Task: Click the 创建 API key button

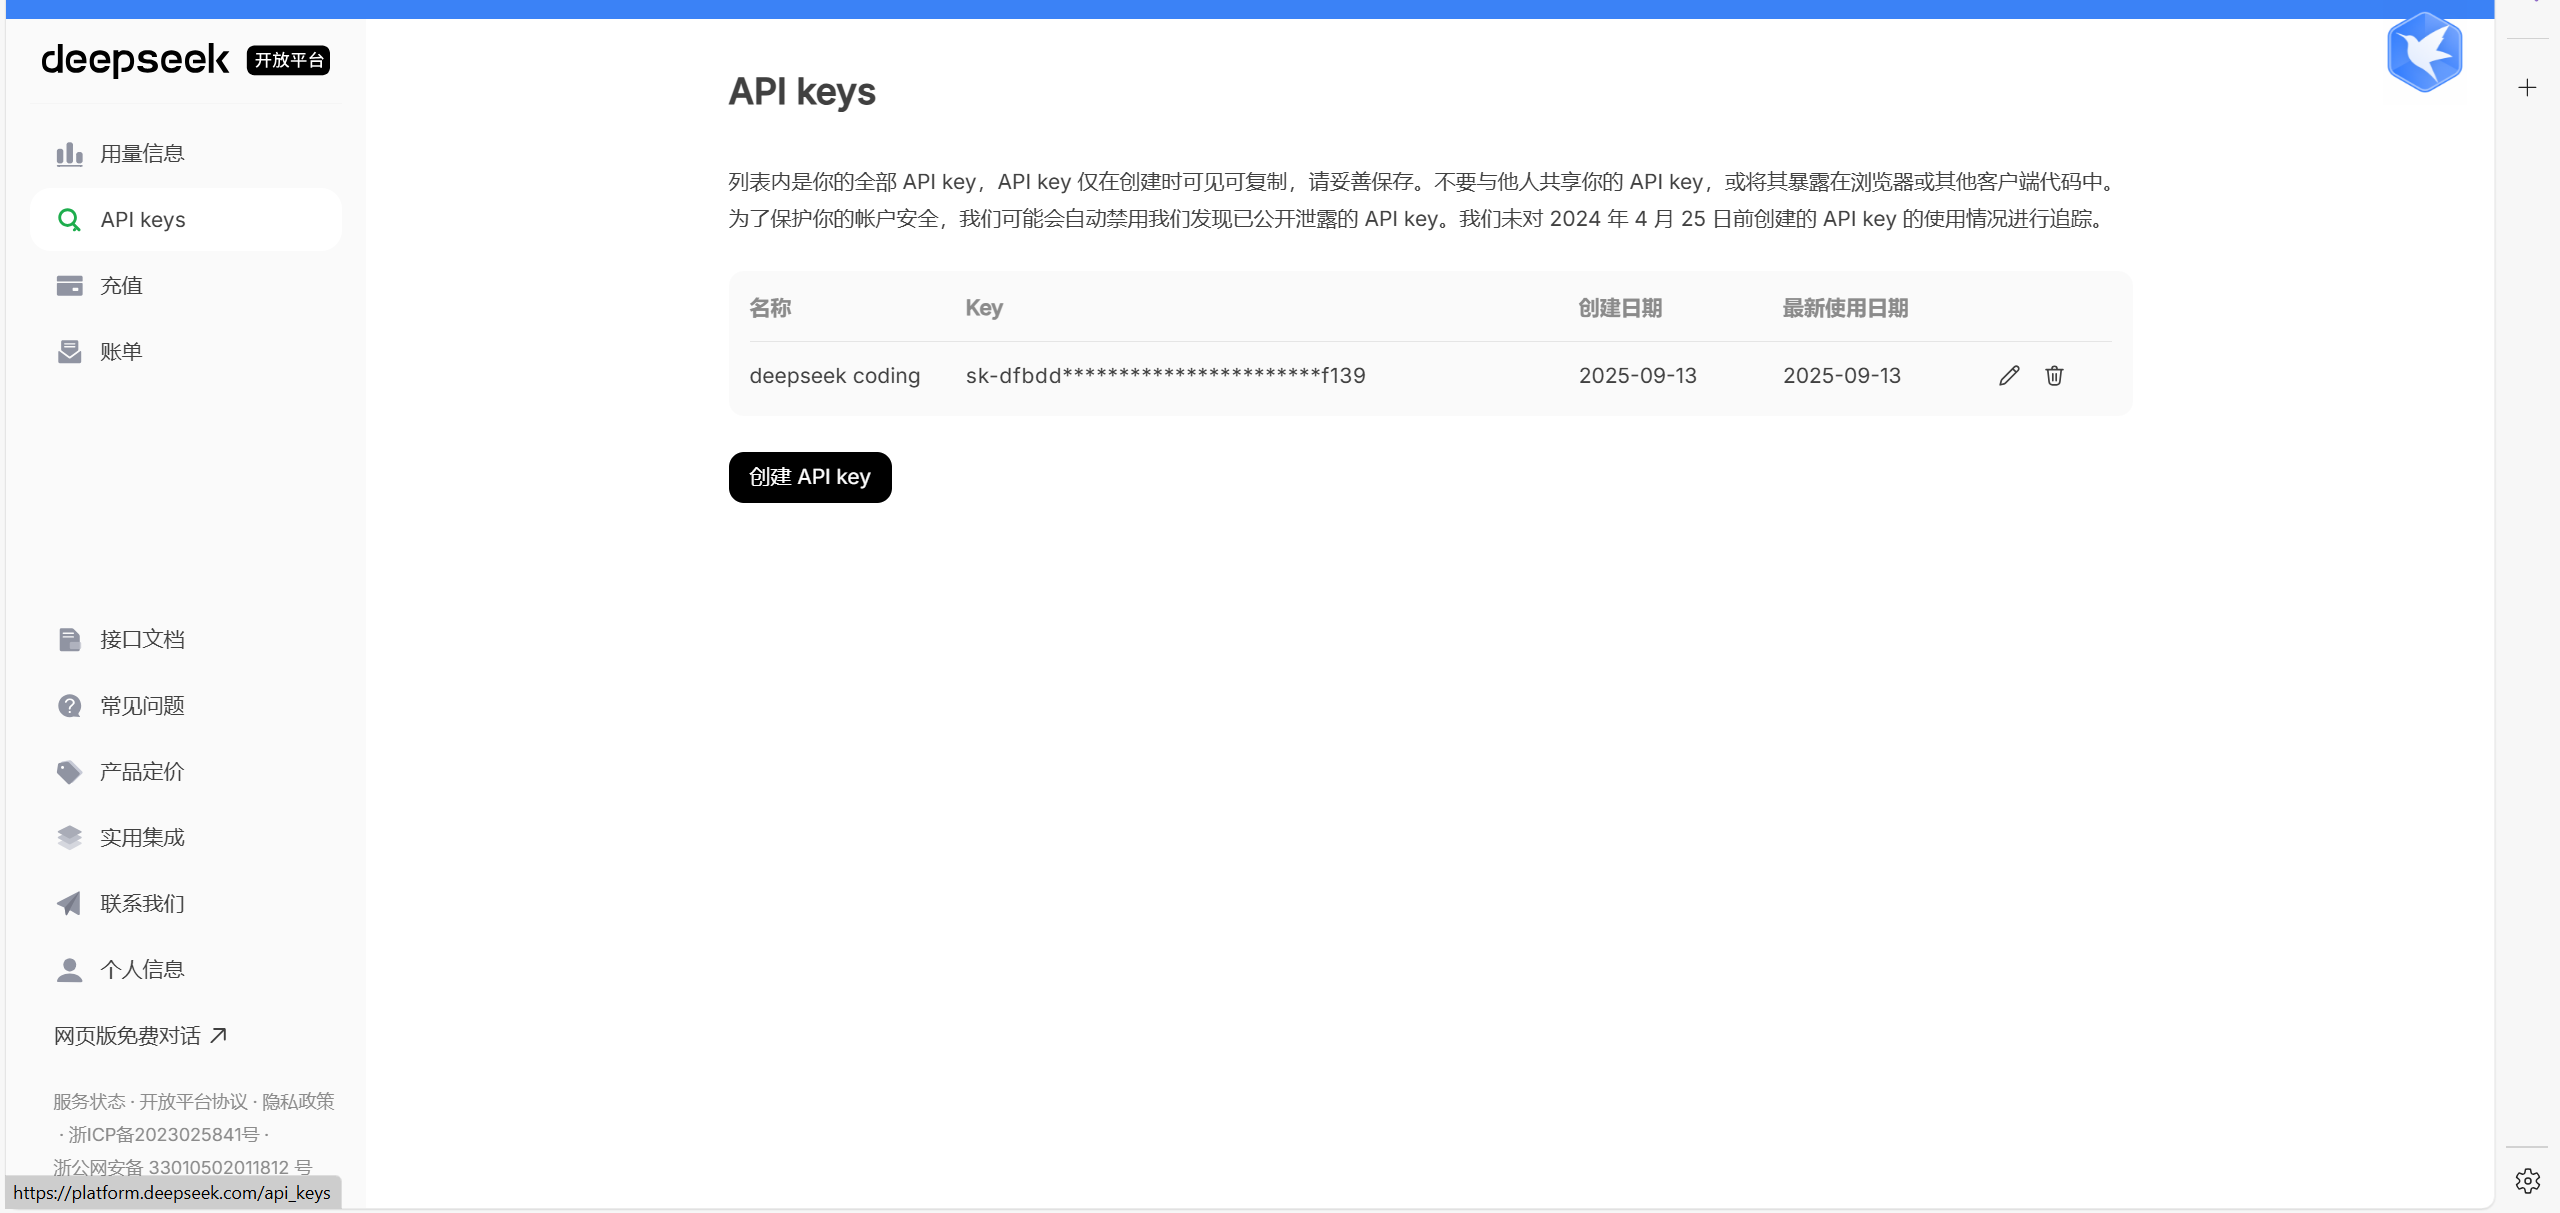Action: tap(810, 477)
